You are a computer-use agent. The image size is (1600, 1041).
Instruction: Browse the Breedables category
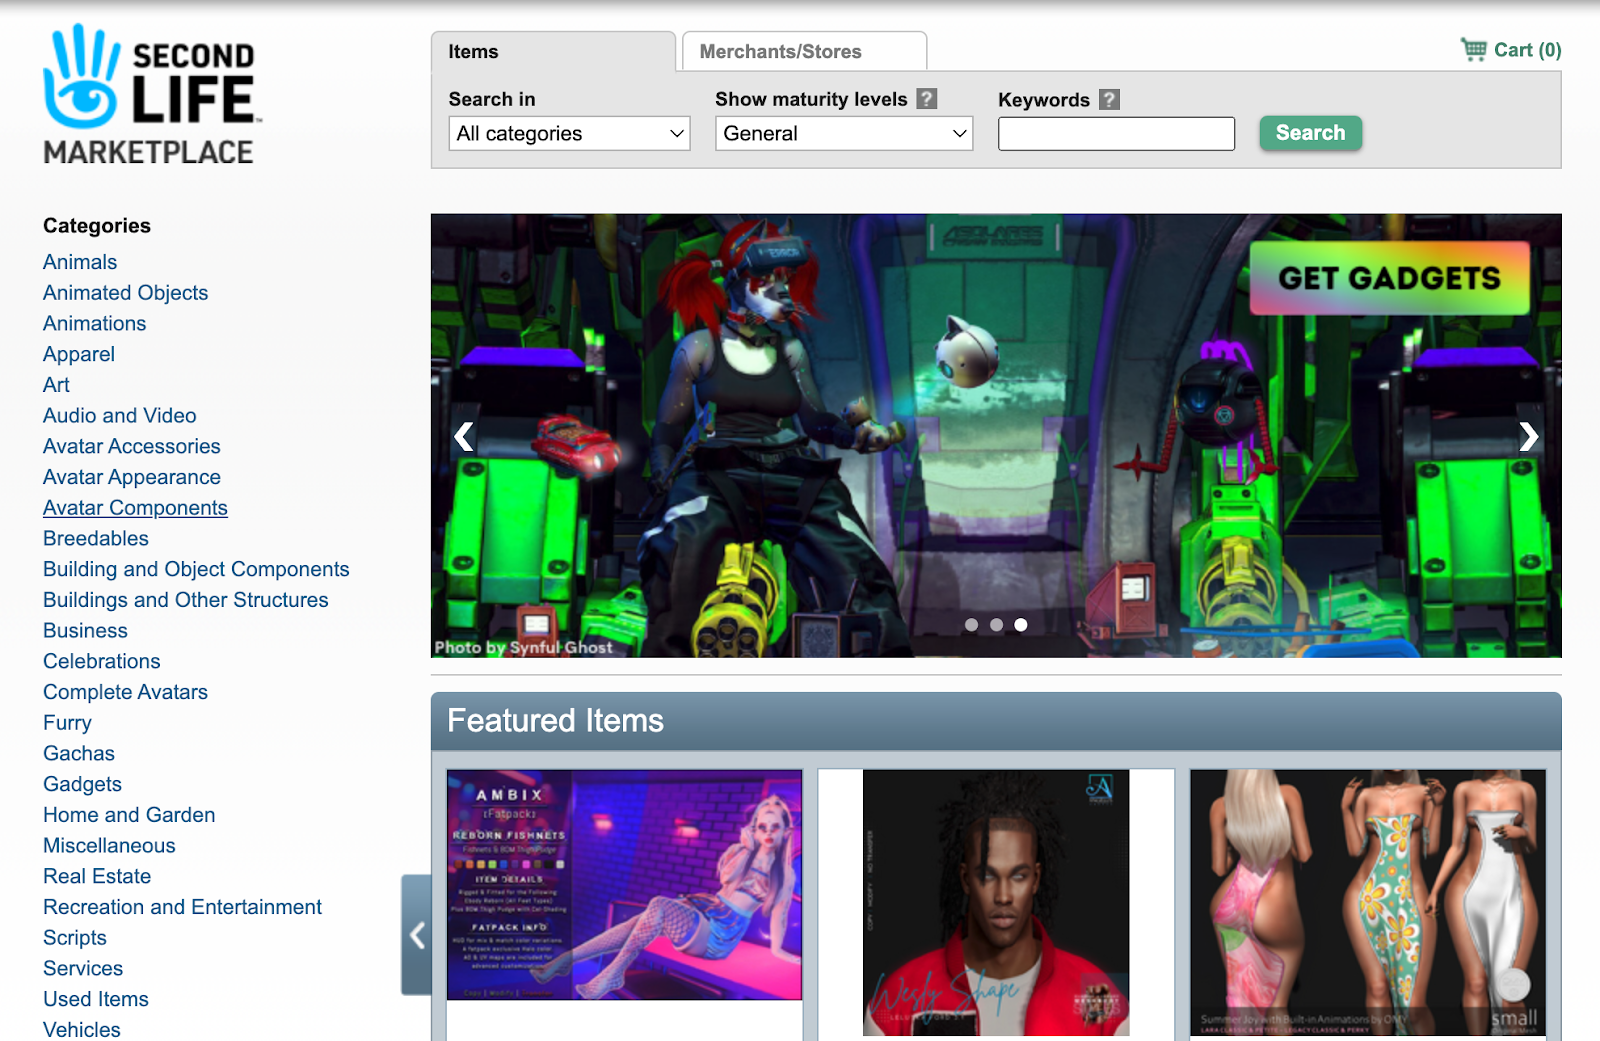[96, 539]
